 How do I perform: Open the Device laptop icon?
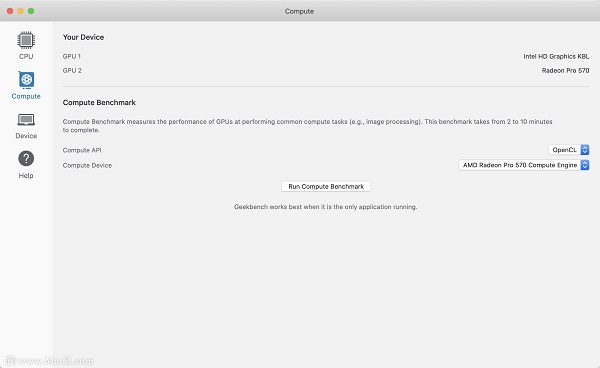(26, 120)
